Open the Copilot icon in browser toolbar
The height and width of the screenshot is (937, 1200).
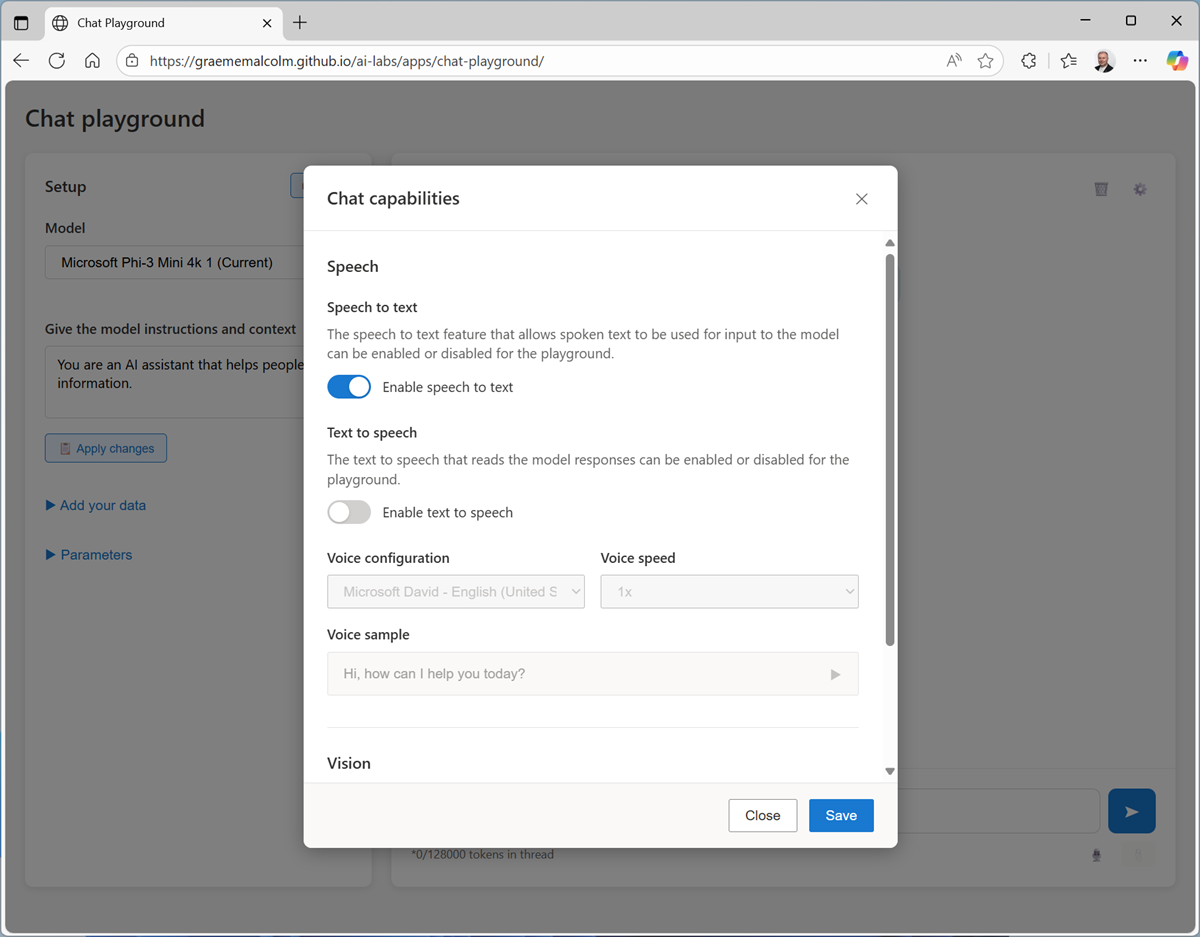1177,61
